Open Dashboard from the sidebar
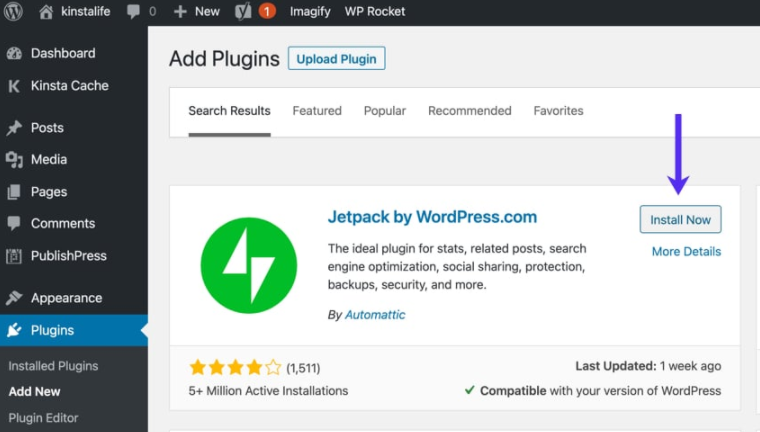Screen dimensions: 760x432 click(62, 53)
